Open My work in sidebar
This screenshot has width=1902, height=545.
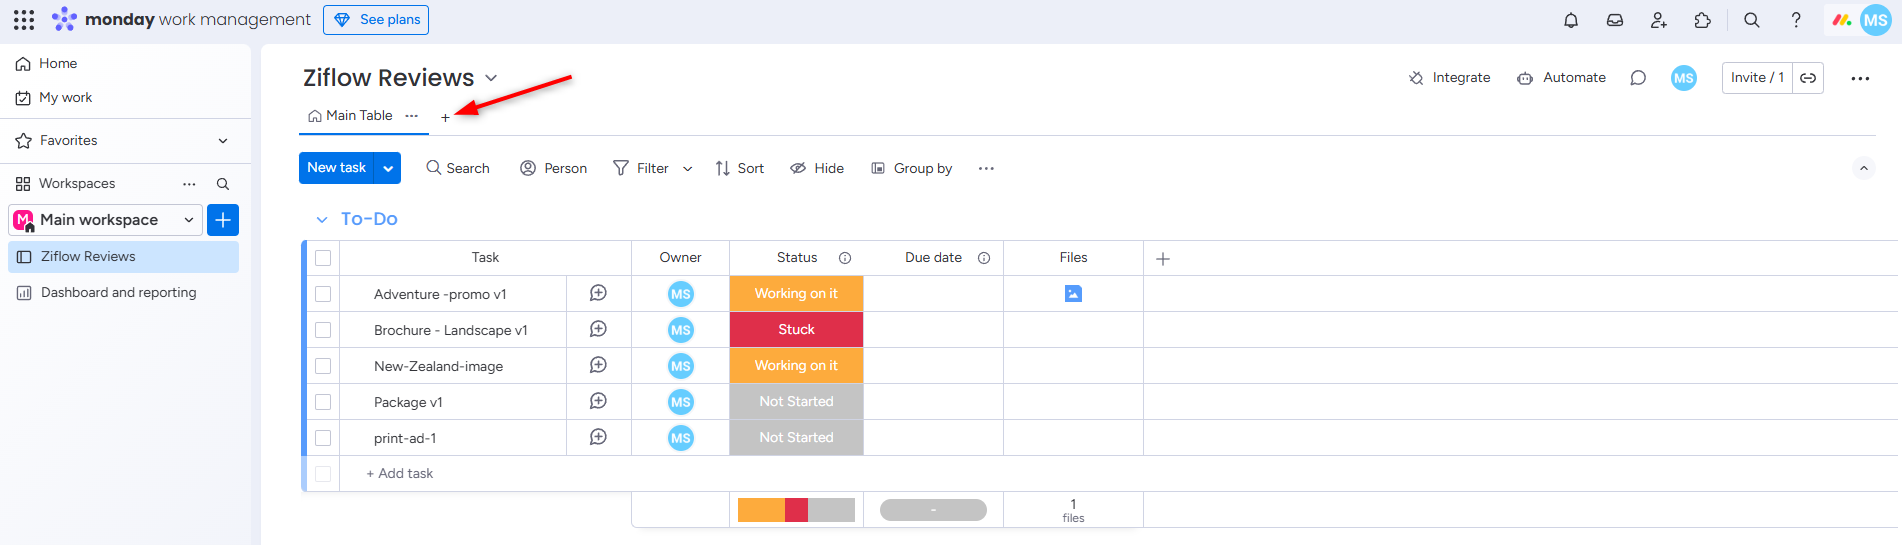(x=65, y=98)
